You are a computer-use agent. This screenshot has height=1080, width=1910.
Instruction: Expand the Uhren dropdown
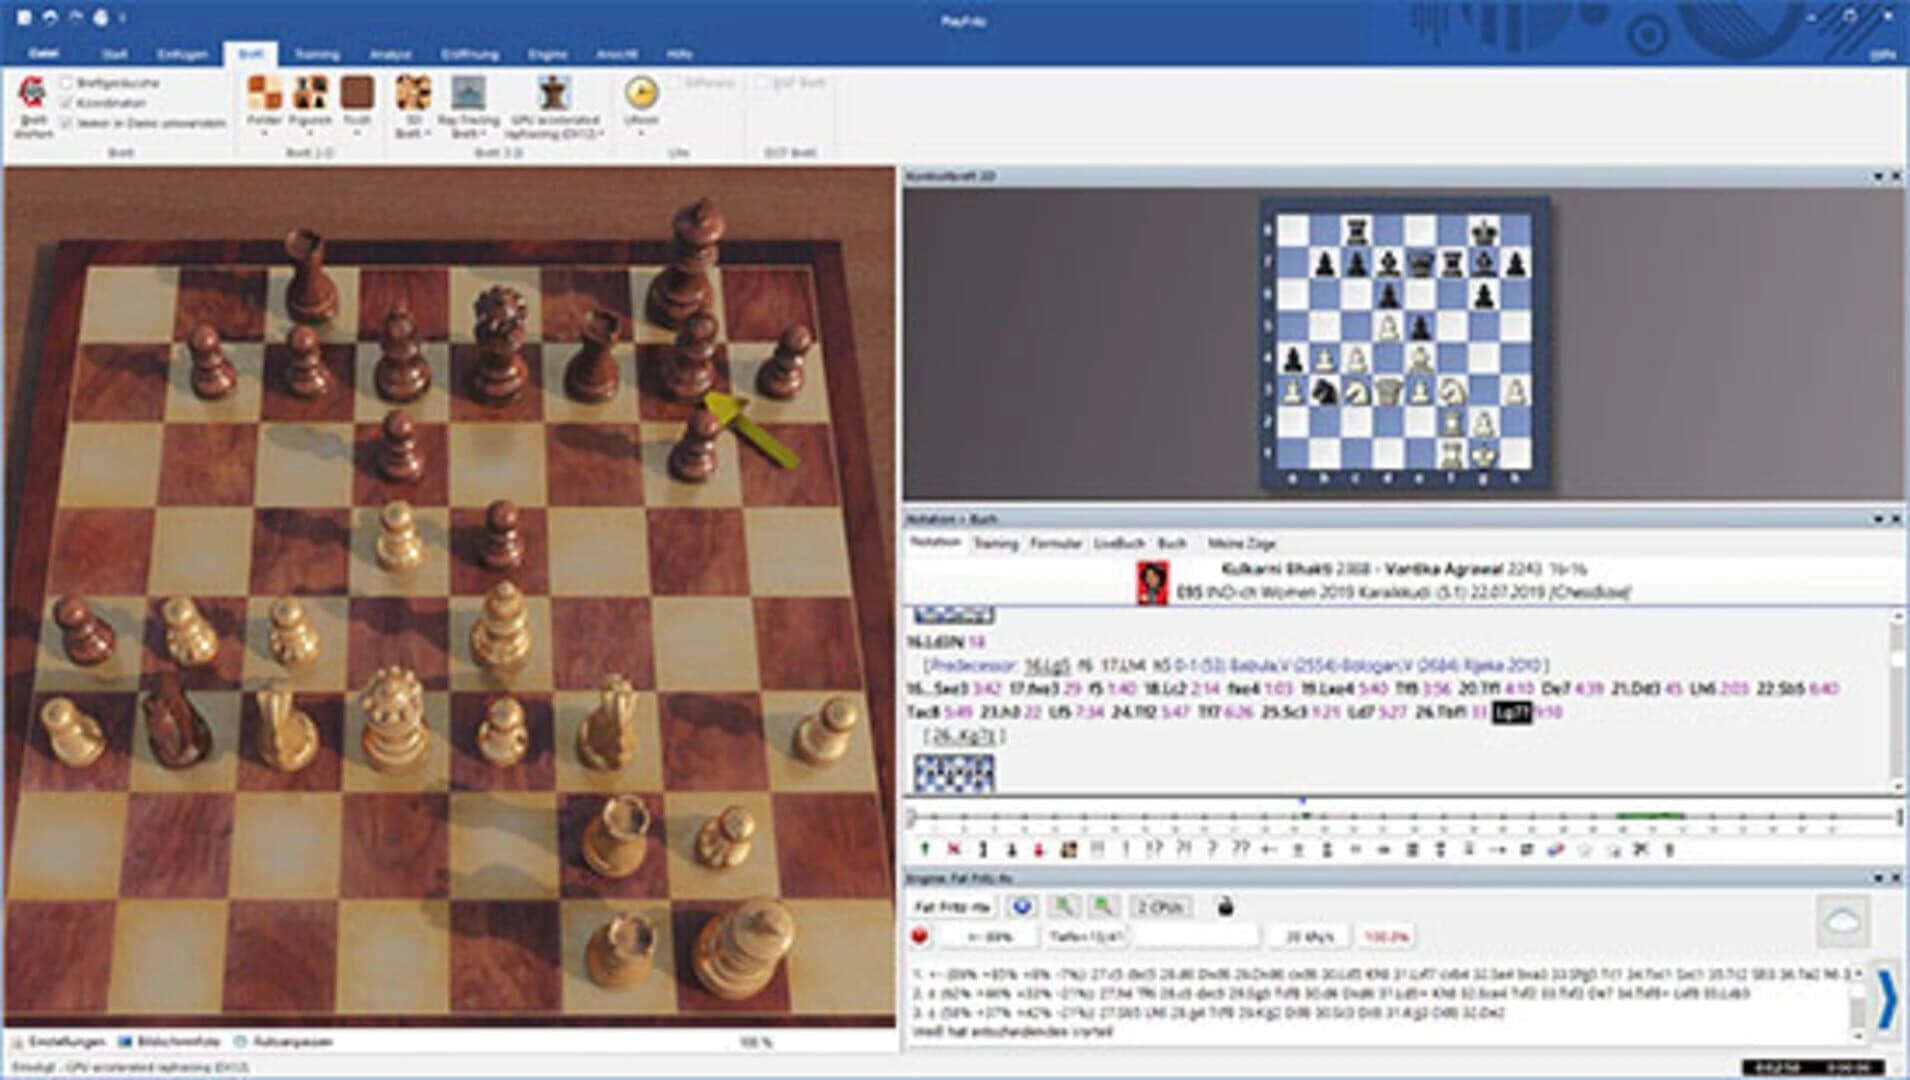[x=640, y=130]
